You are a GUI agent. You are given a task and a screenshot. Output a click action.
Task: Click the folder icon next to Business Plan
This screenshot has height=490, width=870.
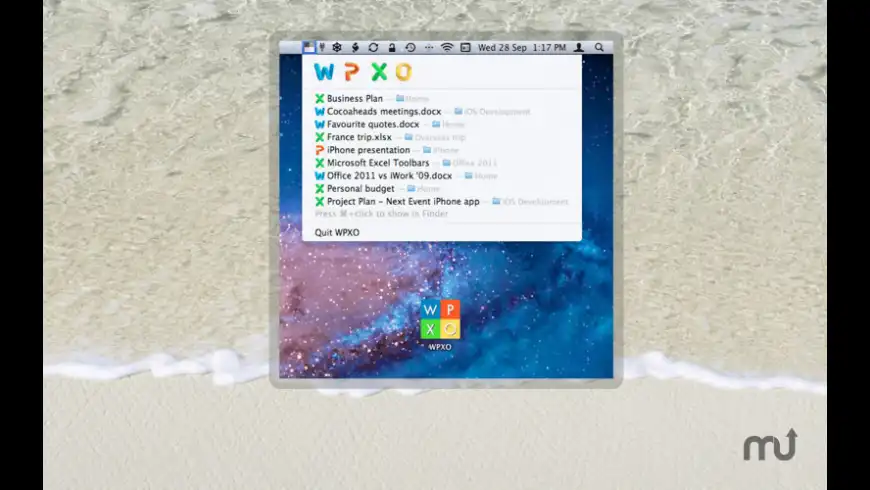(399, 98)
